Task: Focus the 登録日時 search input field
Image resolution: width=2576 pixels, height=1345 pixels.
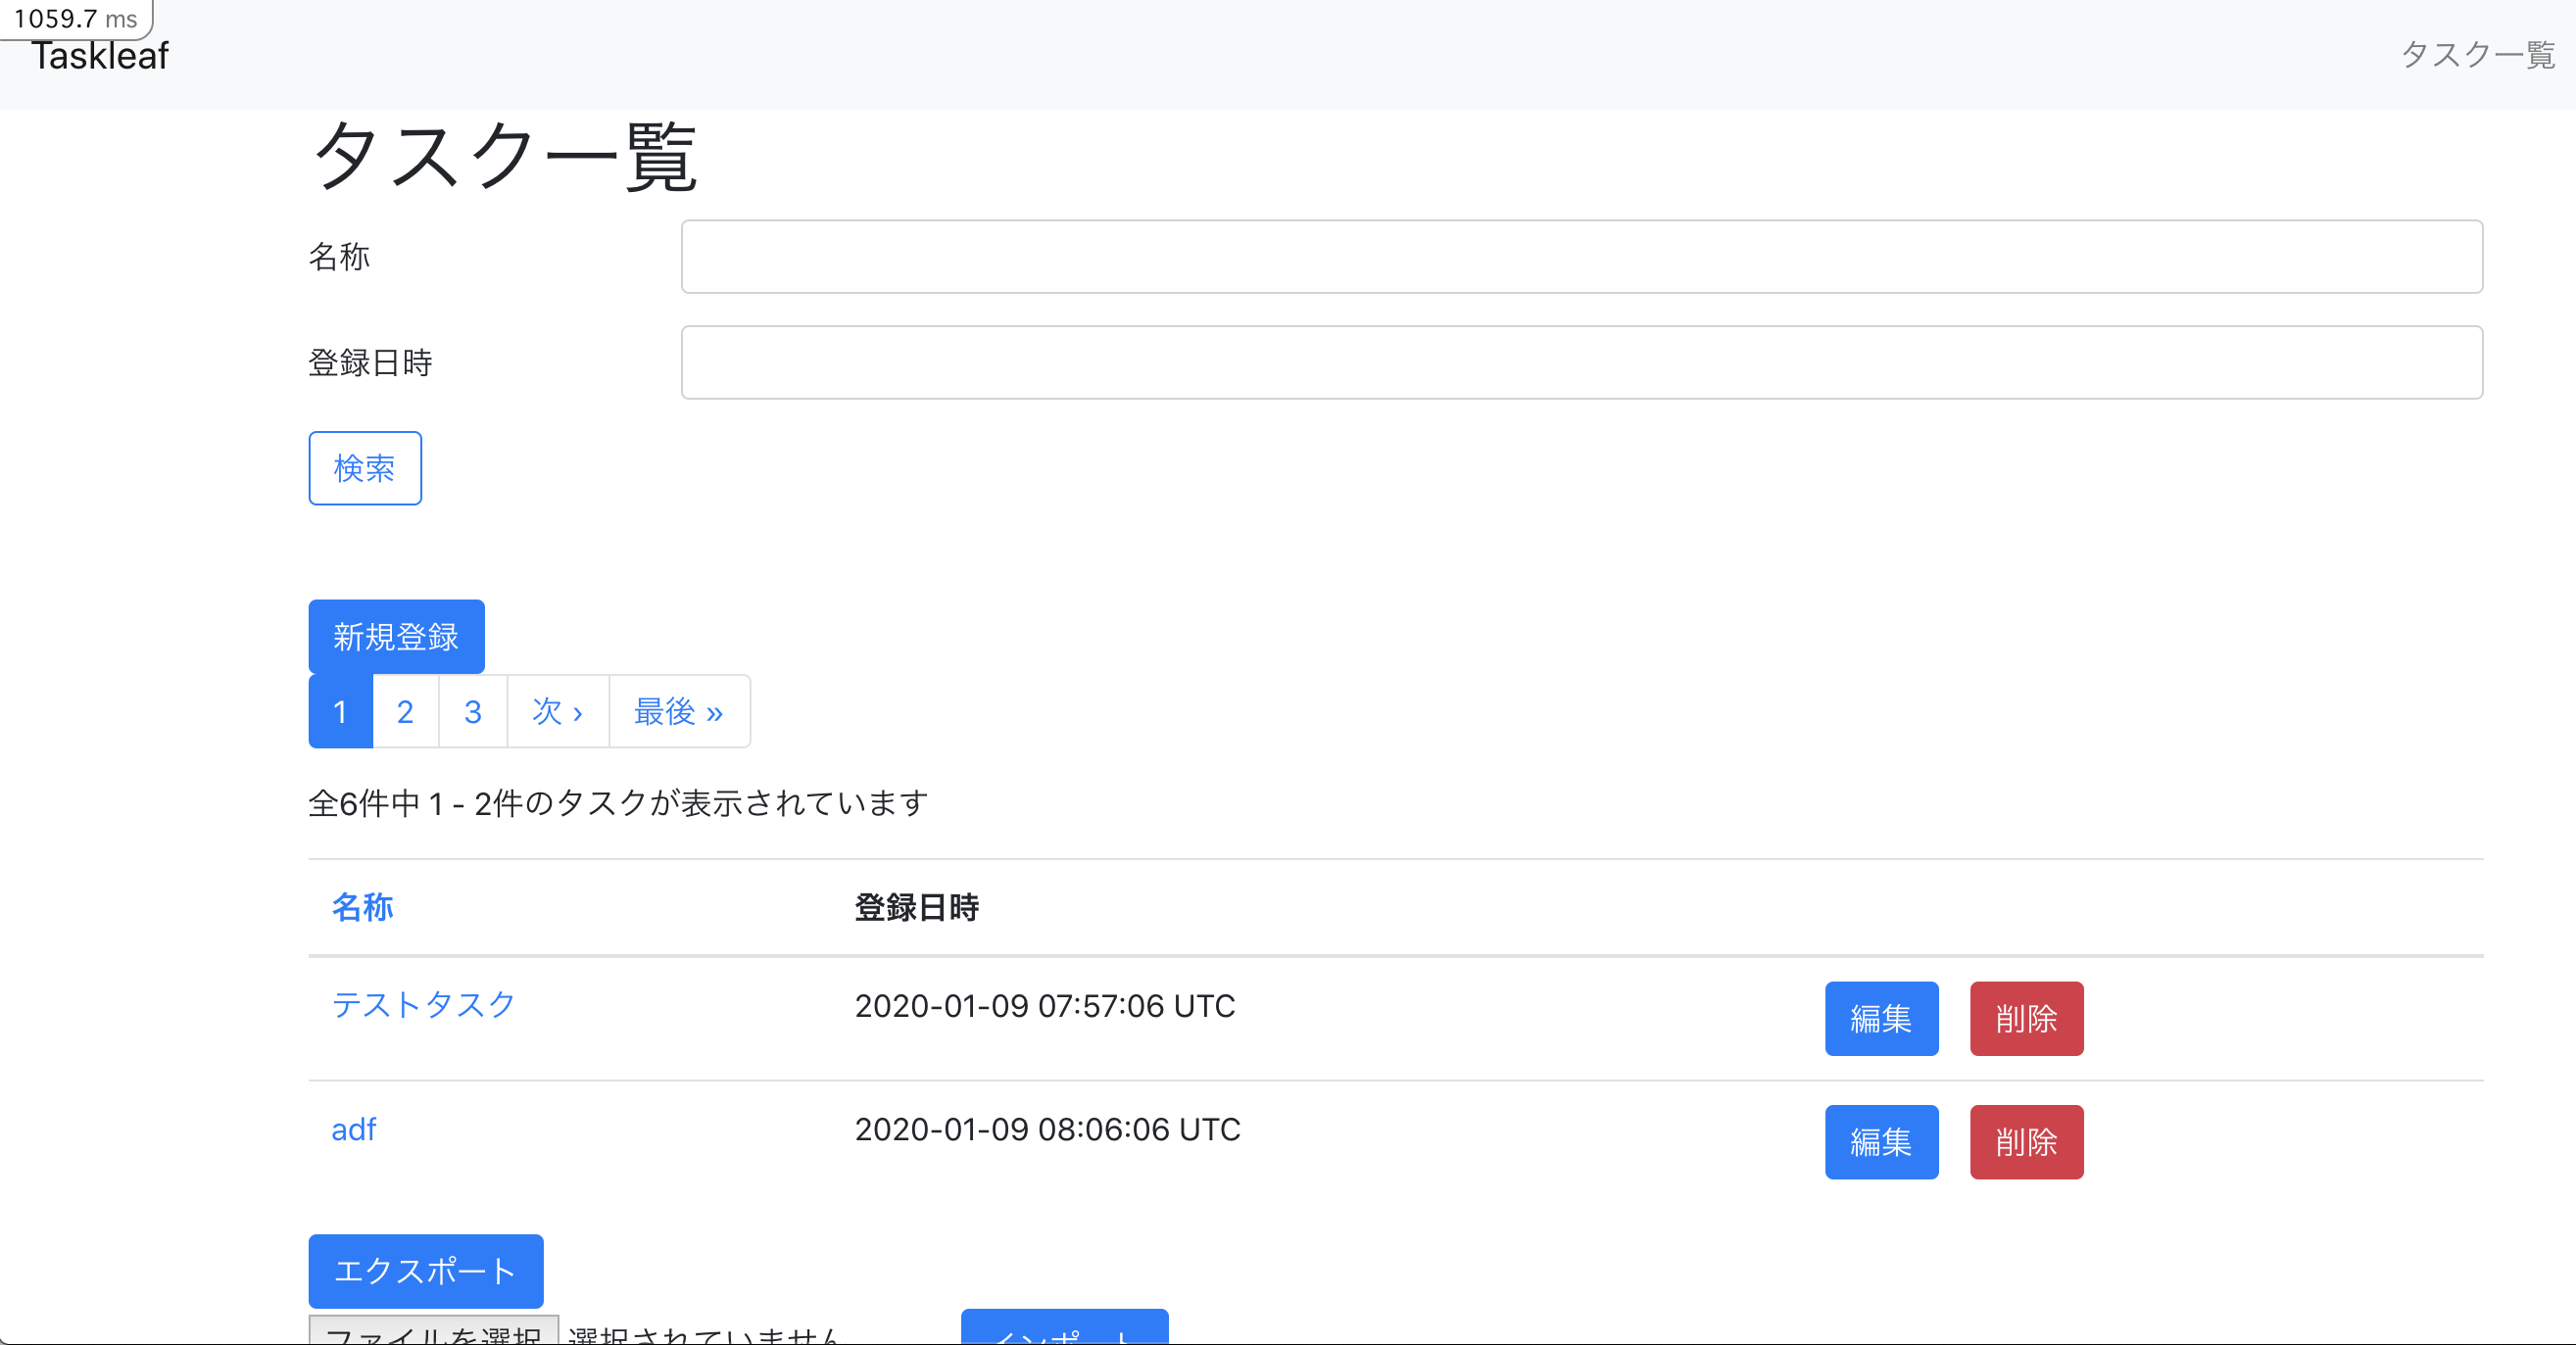Action: tap(1581, 363)
